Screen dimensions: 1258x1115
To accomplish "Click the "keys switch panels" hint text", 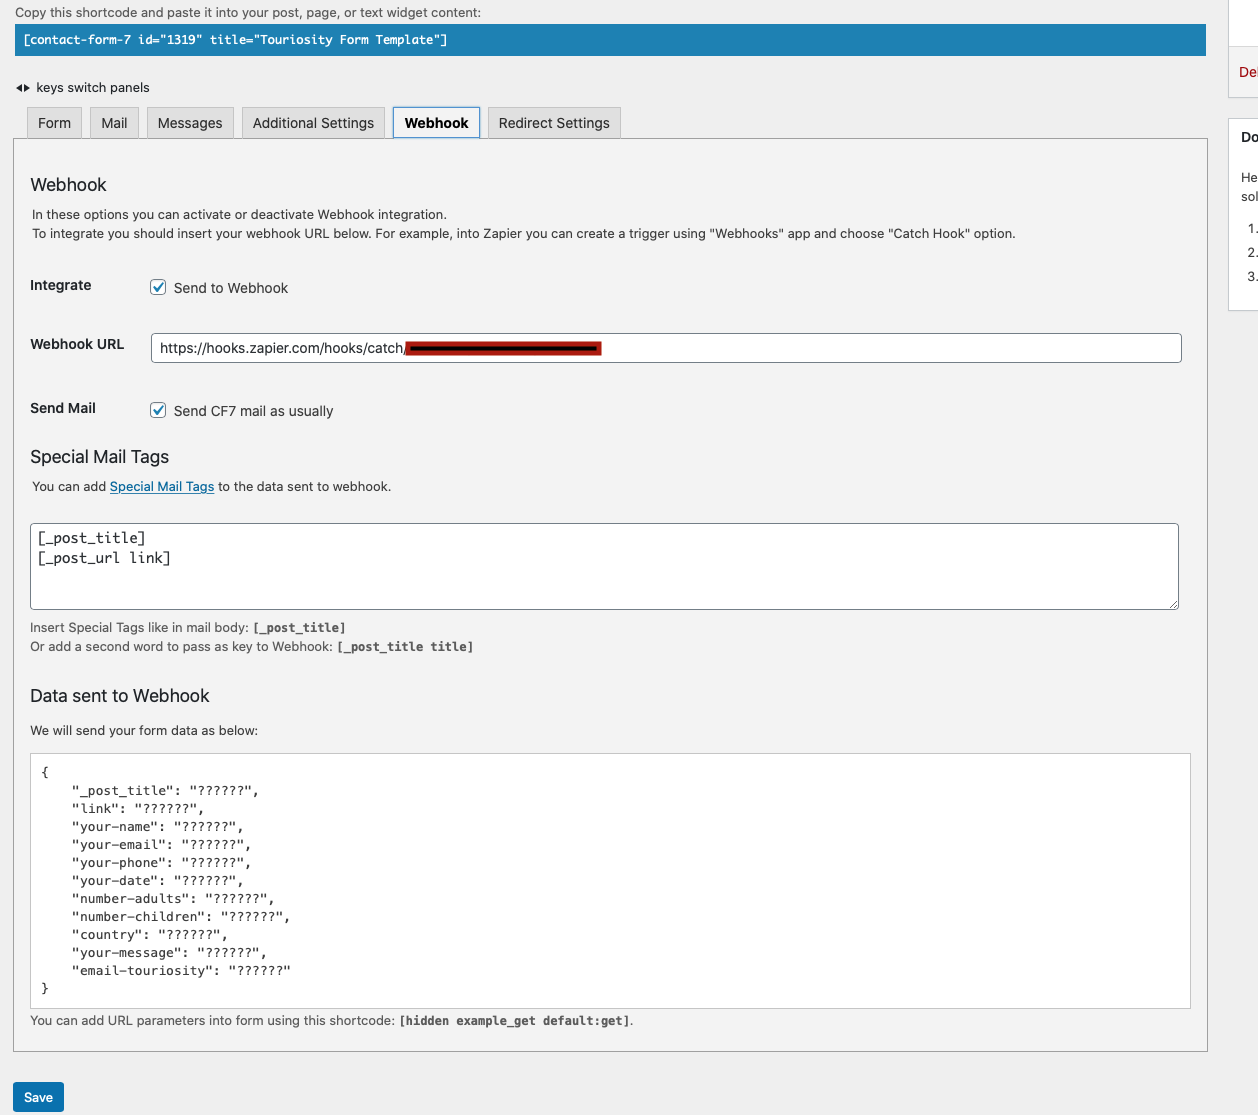I will [x=93, y=88].
